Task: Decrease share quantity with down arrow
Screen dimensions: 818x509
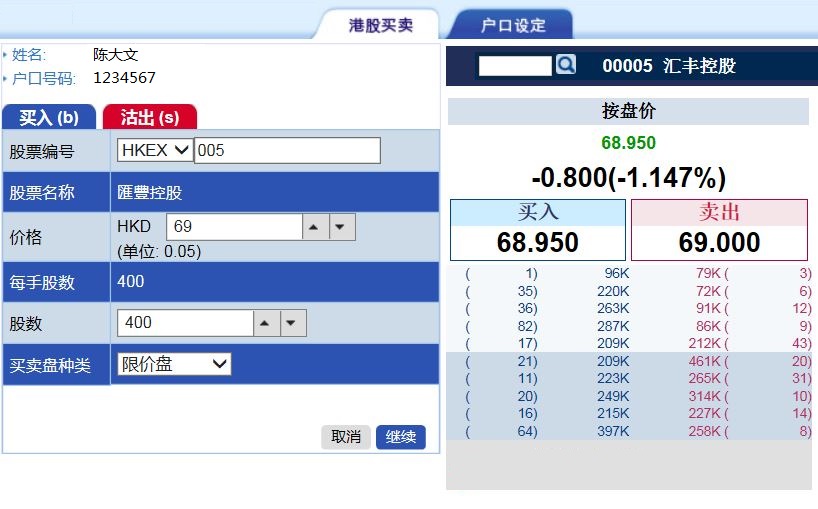Action: click(293, 323)
